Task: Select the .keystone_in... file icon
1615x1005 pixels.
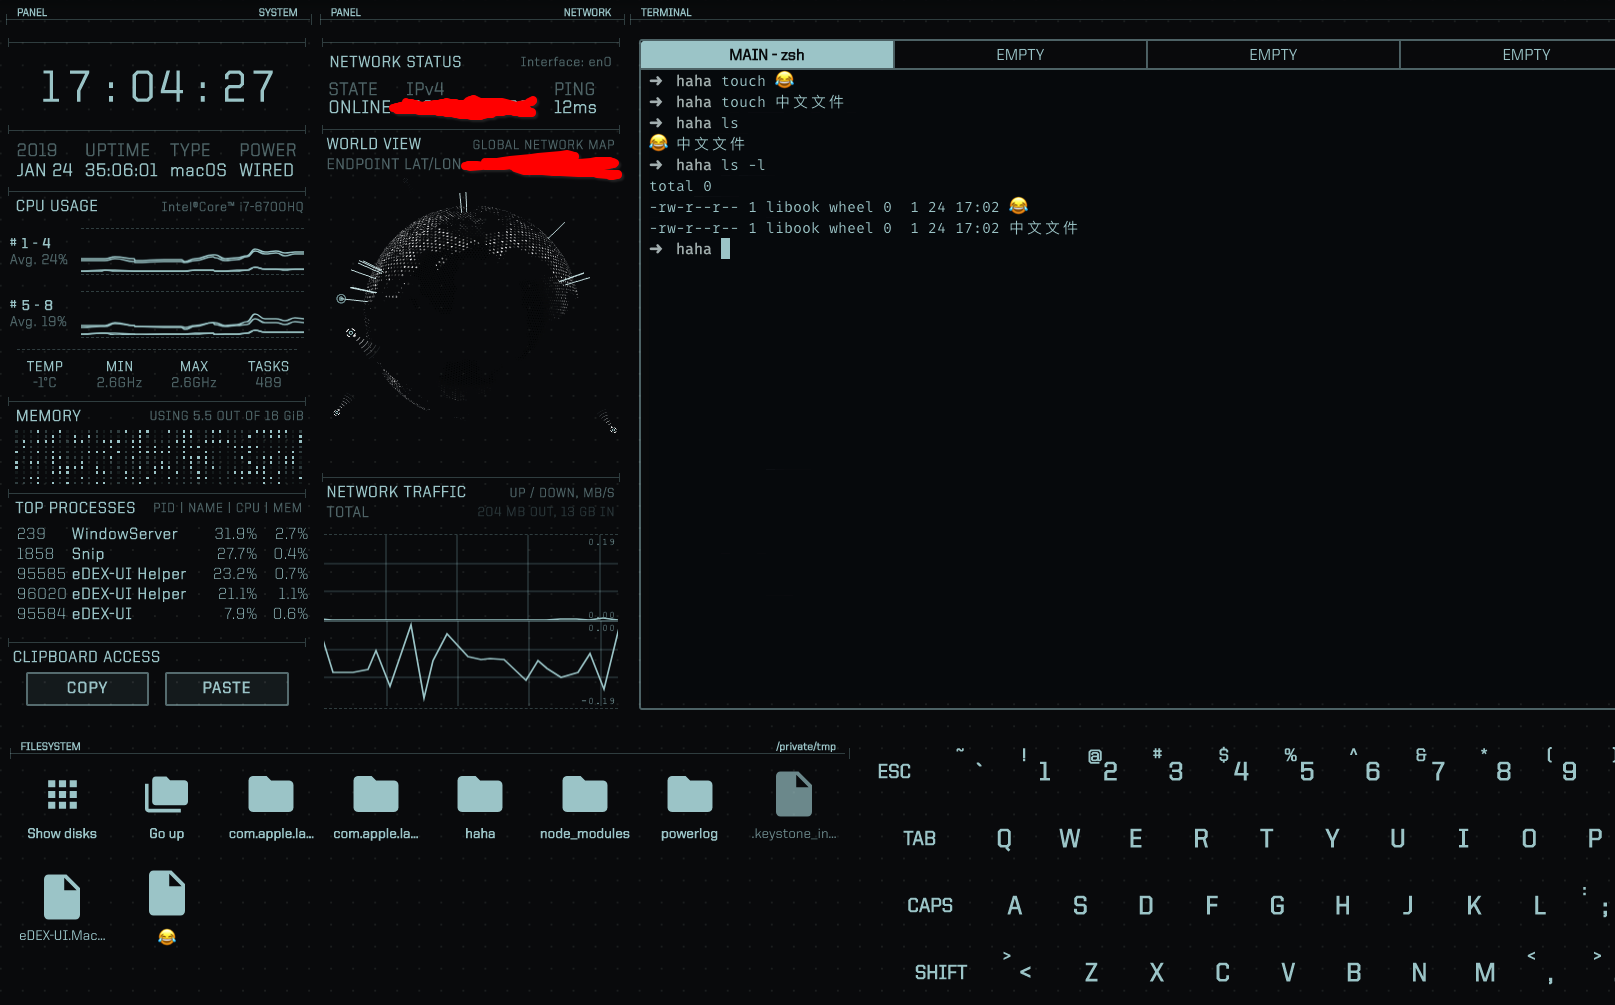Action: click(x=794, y=794)
